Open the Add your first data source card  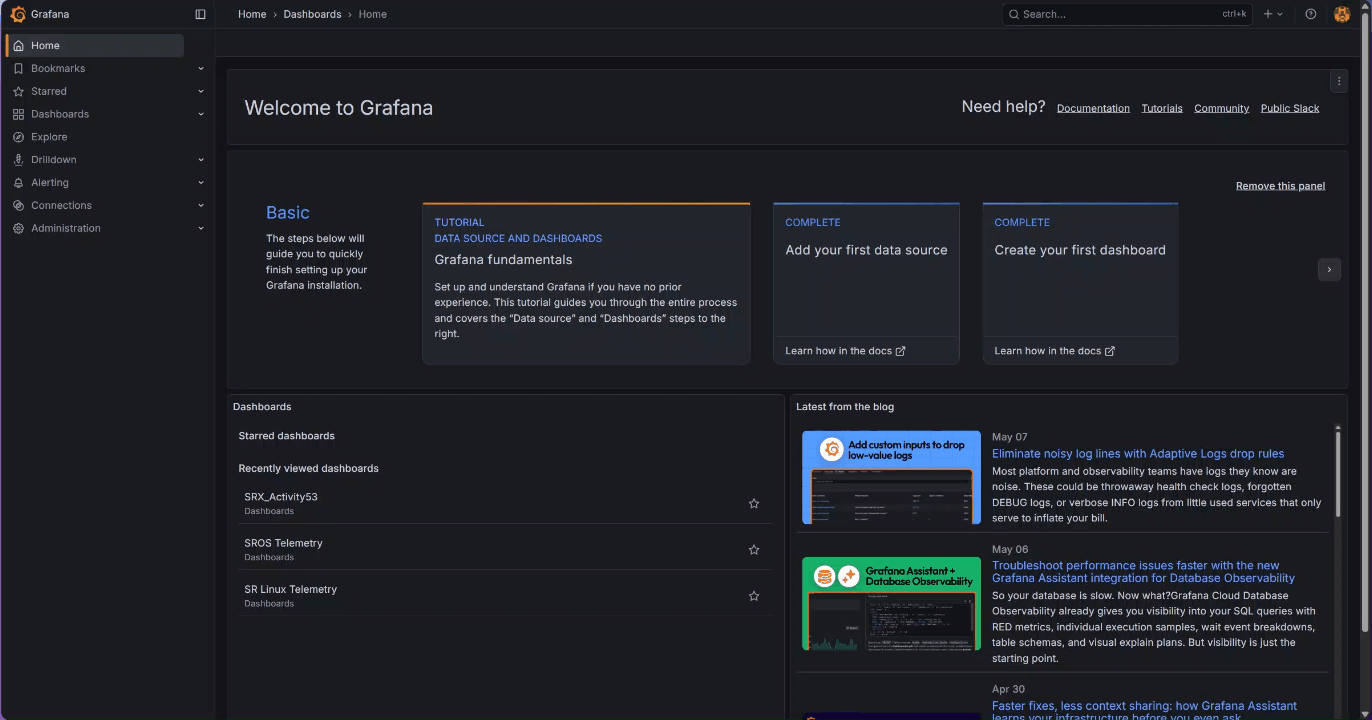[x=866, y=284]
